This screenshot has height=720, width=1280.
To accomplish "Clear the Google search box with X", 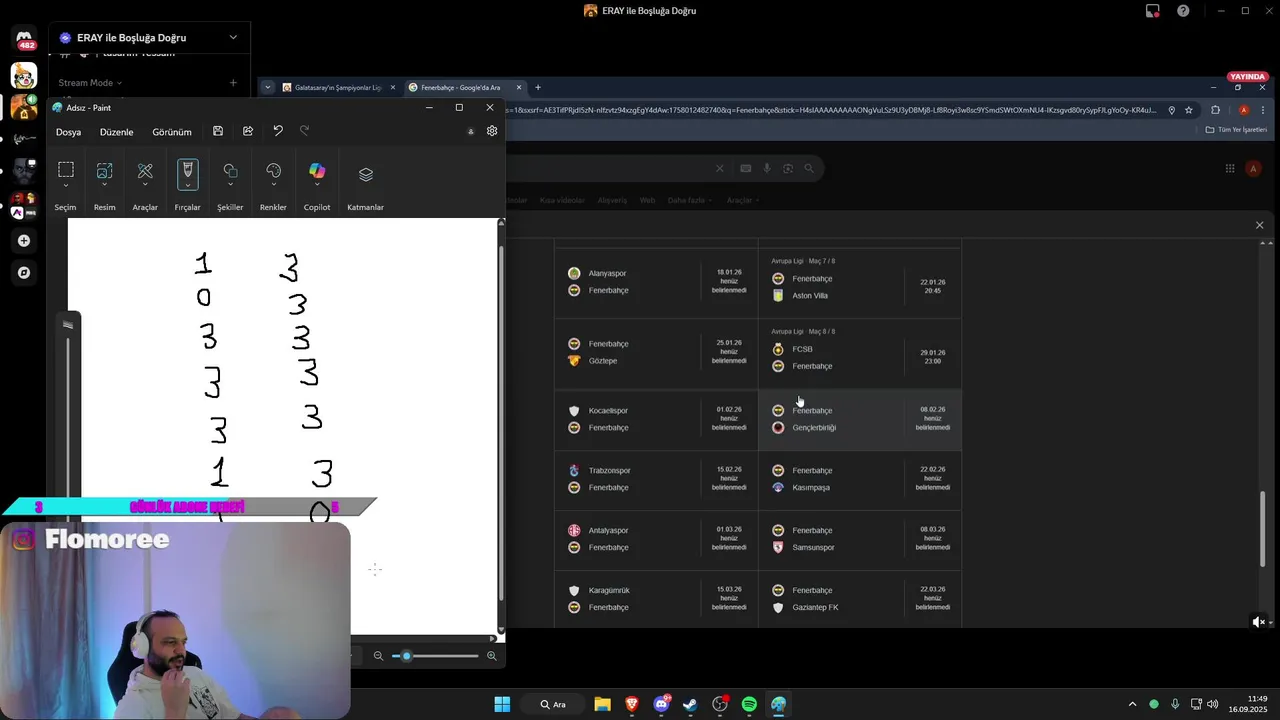I will point(719,169).
